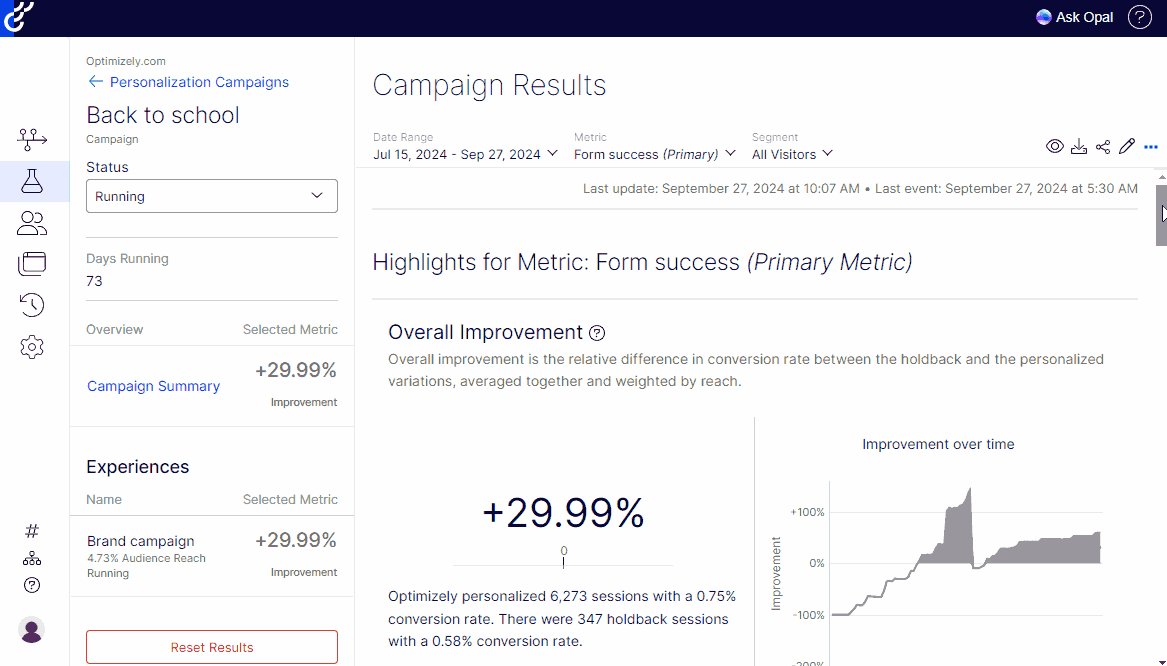Toggle the eye visibility icon in results toolbar
The image size is (1167, 666).
tap(1055, 147)
